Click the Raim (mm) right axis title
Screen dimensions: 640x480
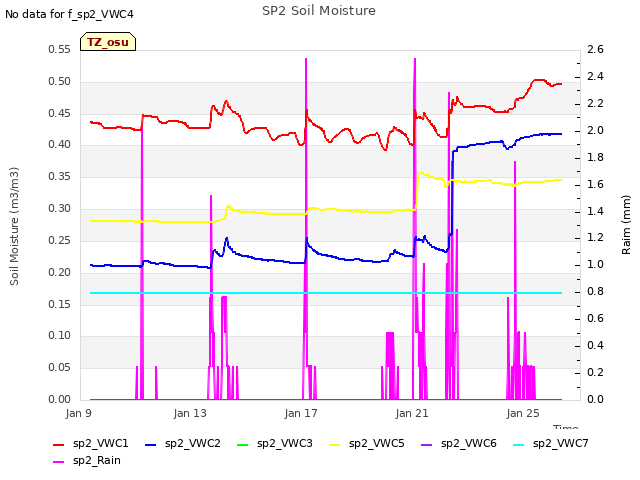[x=626, y=225]
